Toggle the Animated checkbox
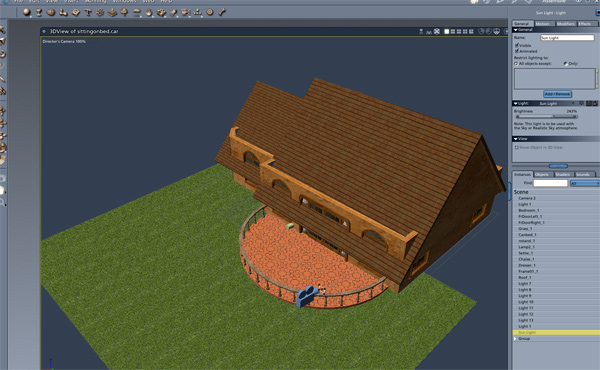This screenshot has height=370, width=600. (517, 51)
